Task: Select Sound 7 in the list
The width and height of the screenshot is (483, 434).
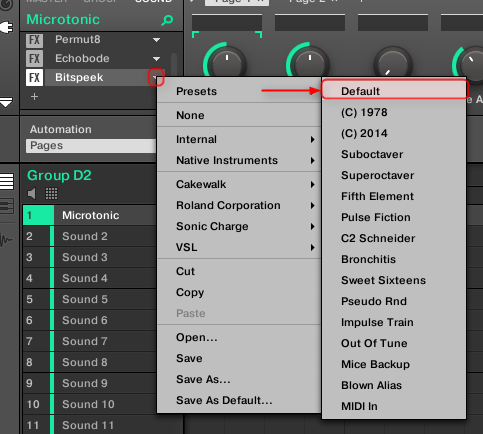Action: 89,341
